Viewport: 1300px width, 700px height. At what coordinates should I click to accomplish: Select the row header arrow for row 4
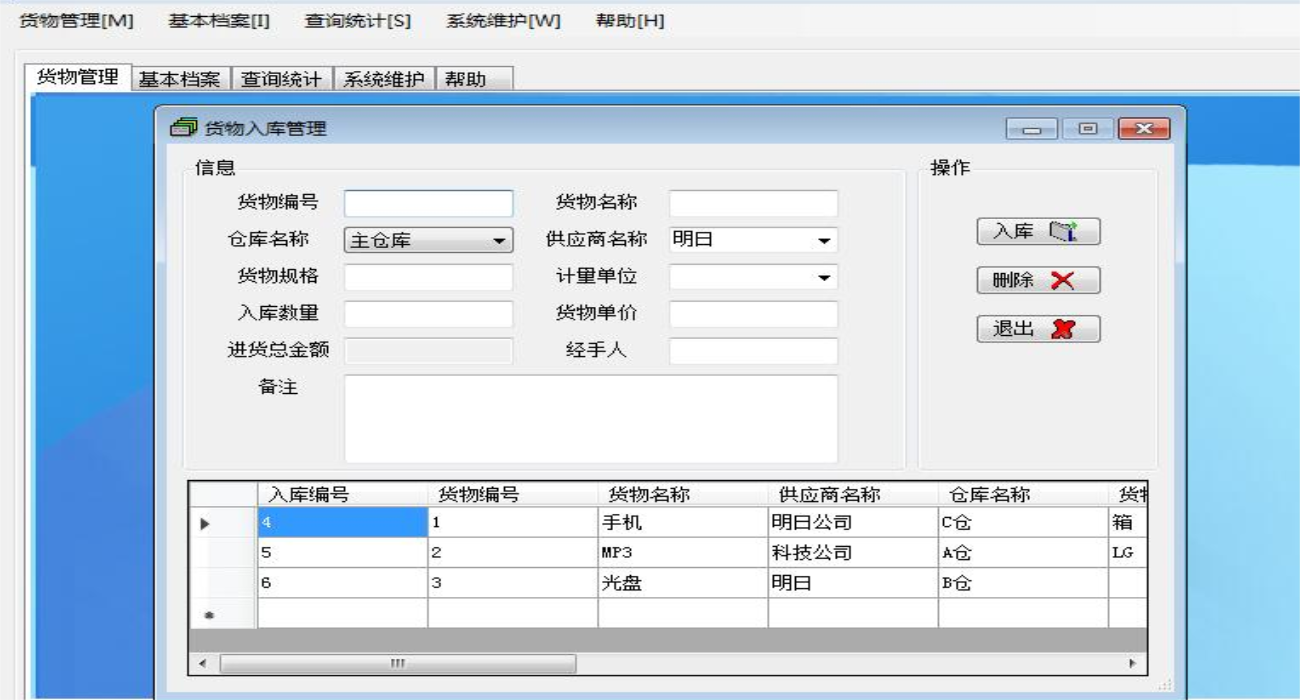coord(223,523)
